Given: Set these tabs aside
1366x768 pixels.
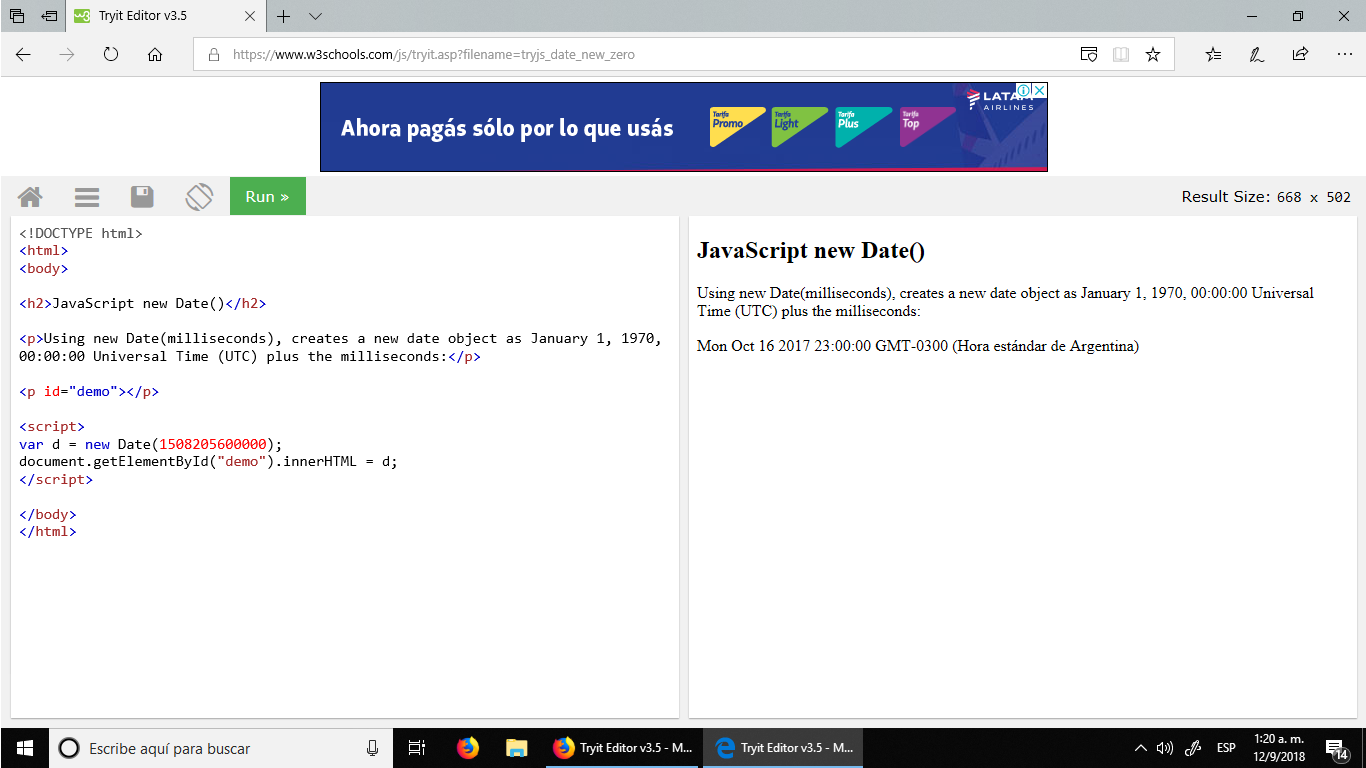Looking at the screenshot, I should [49, 16].
